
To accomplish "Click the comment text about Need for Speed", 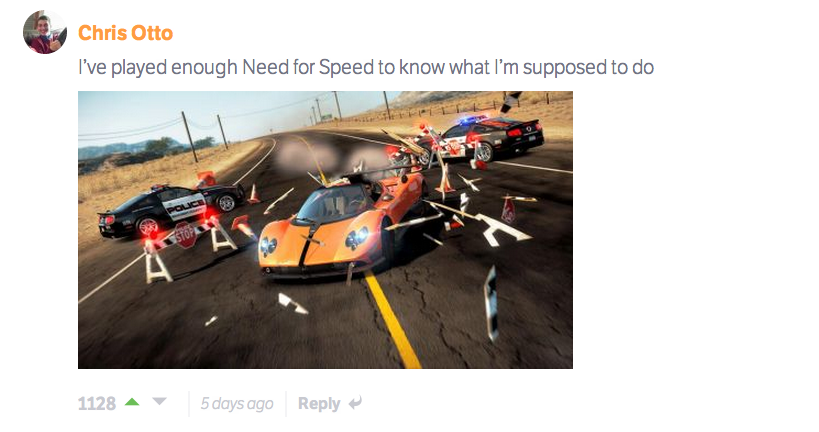I will point(366,67).
